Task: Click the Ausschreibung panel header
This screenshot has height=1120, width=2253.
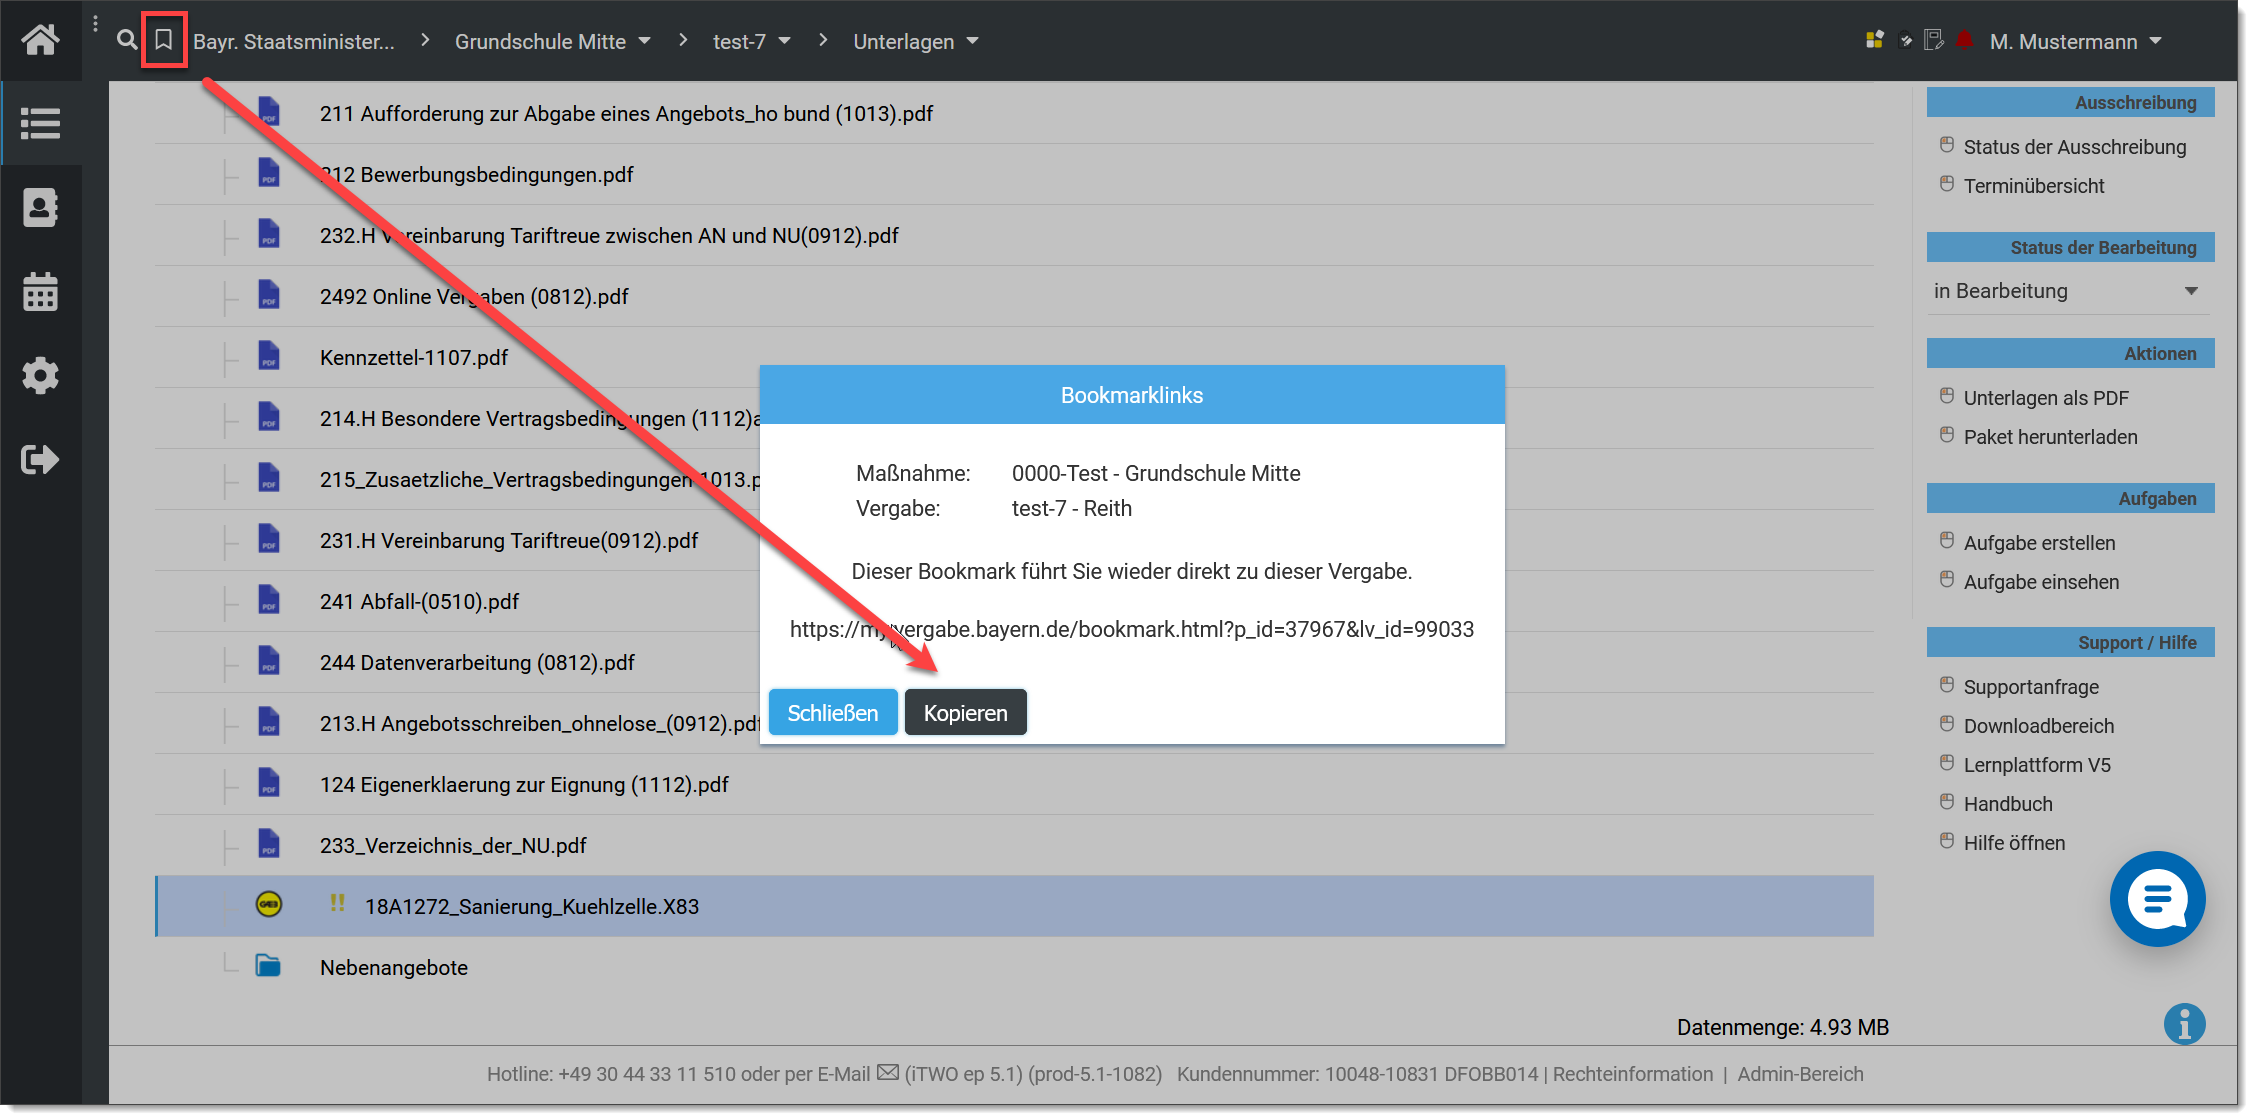Action: tap(2070, 102)
